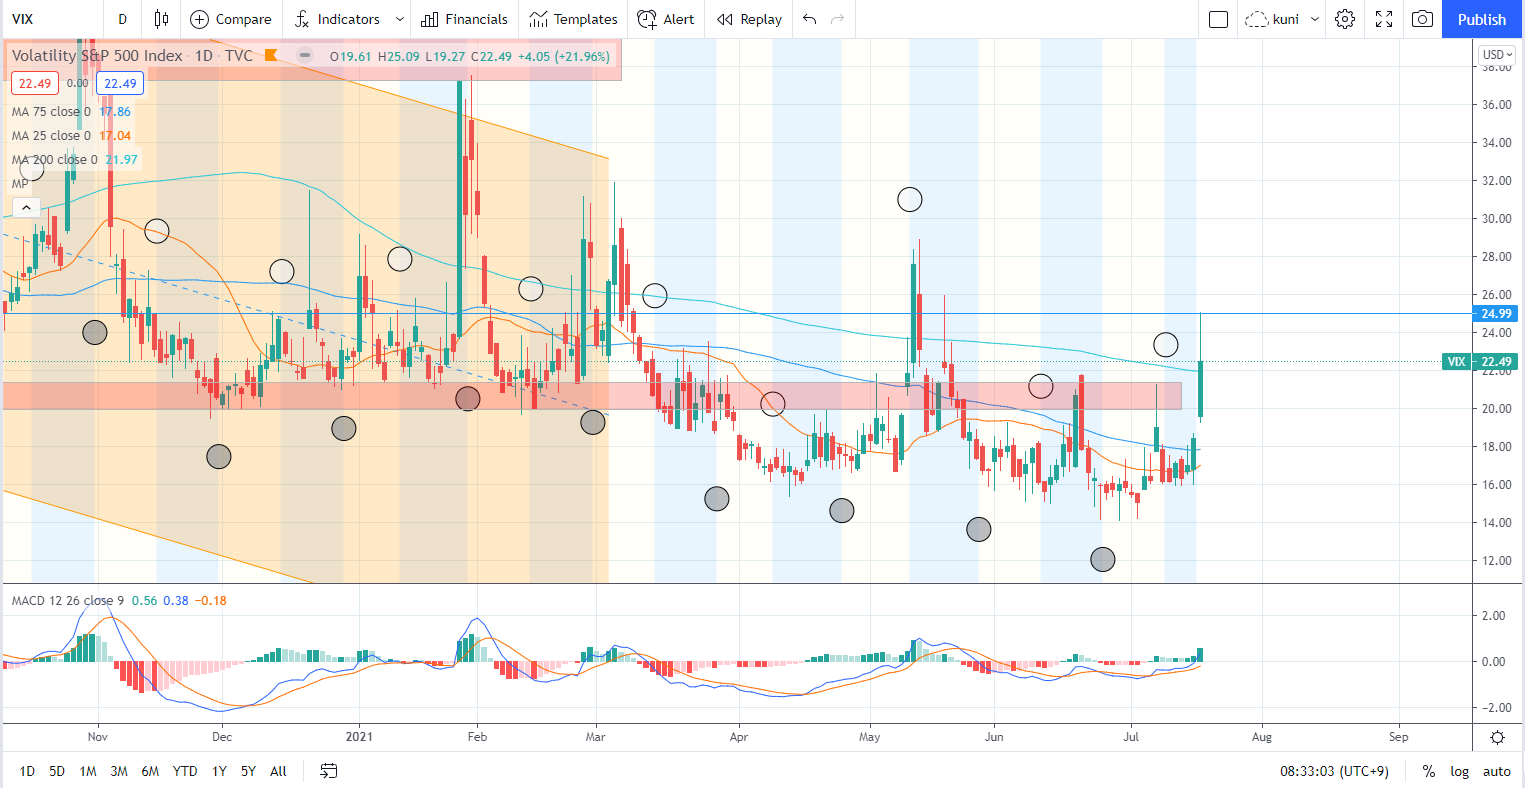Viewport: 1525px width, 788px height.
Task: Switch to the 1M time range
Action: pyautogui.click(x=88, y=771)
